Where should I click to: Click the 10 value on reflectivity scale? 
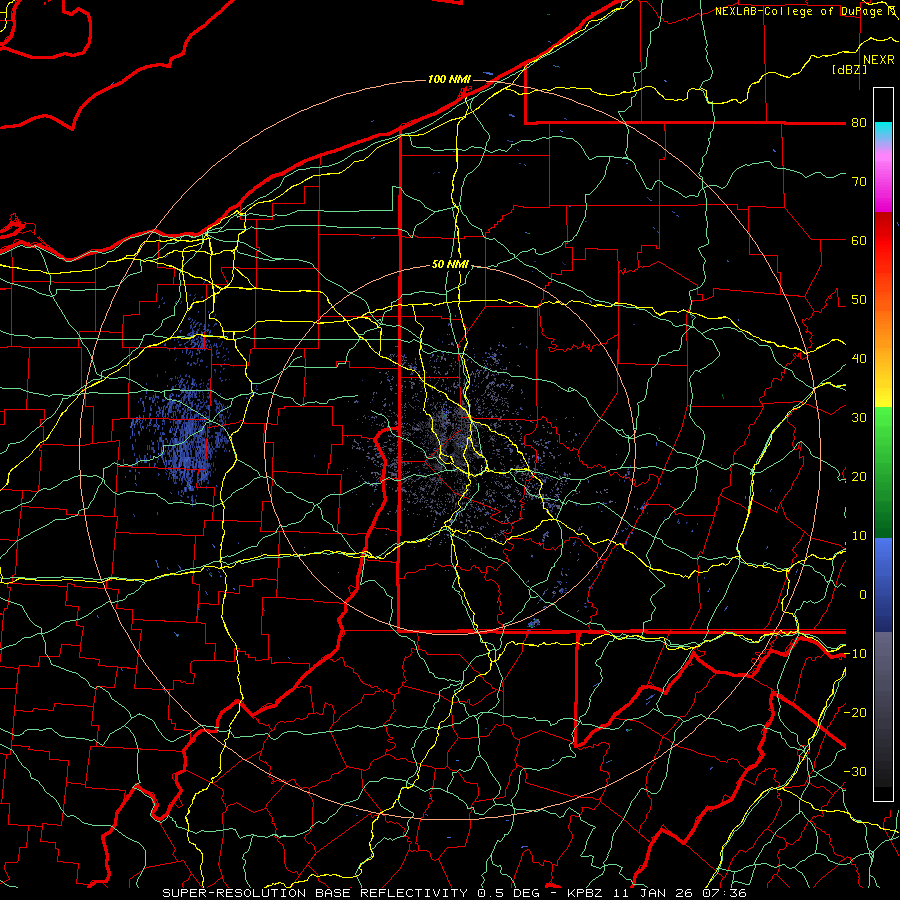point(859,536)
